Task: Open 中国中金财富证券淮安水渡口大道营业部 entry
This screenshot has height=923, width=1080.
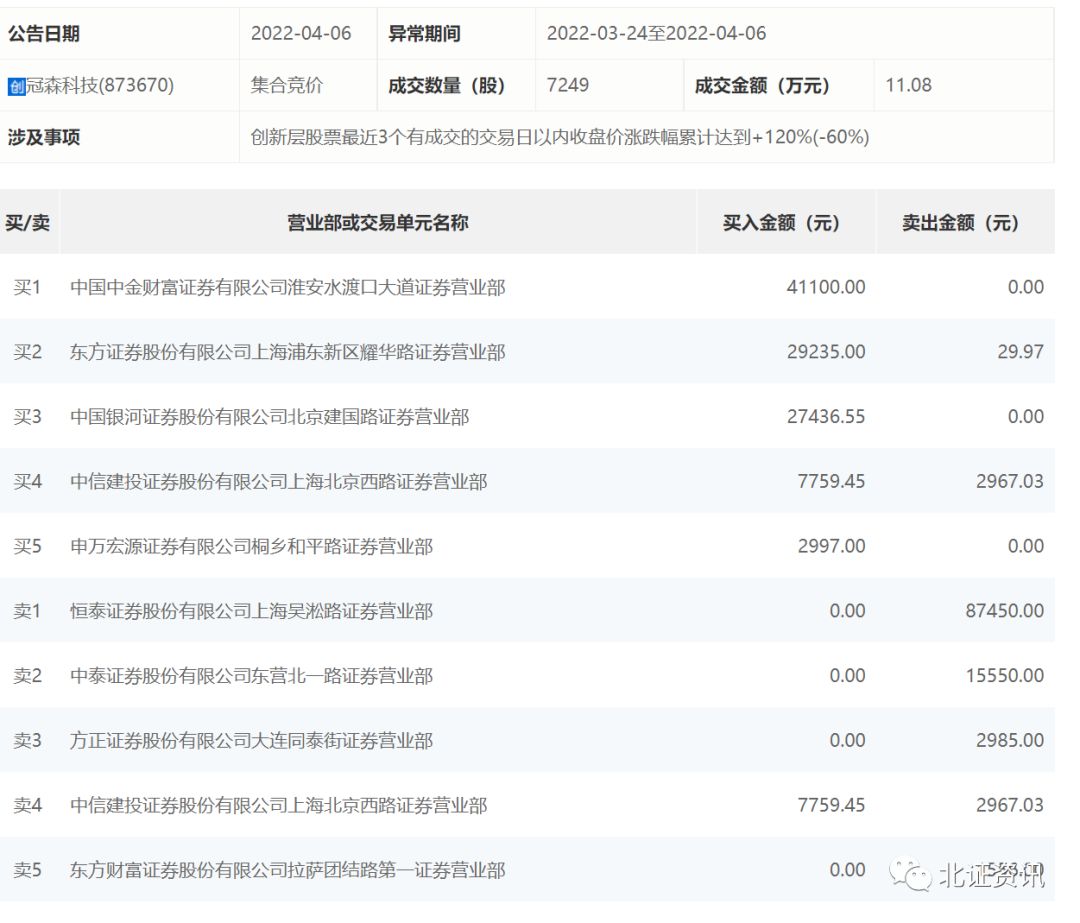Action: pos(287,288)
